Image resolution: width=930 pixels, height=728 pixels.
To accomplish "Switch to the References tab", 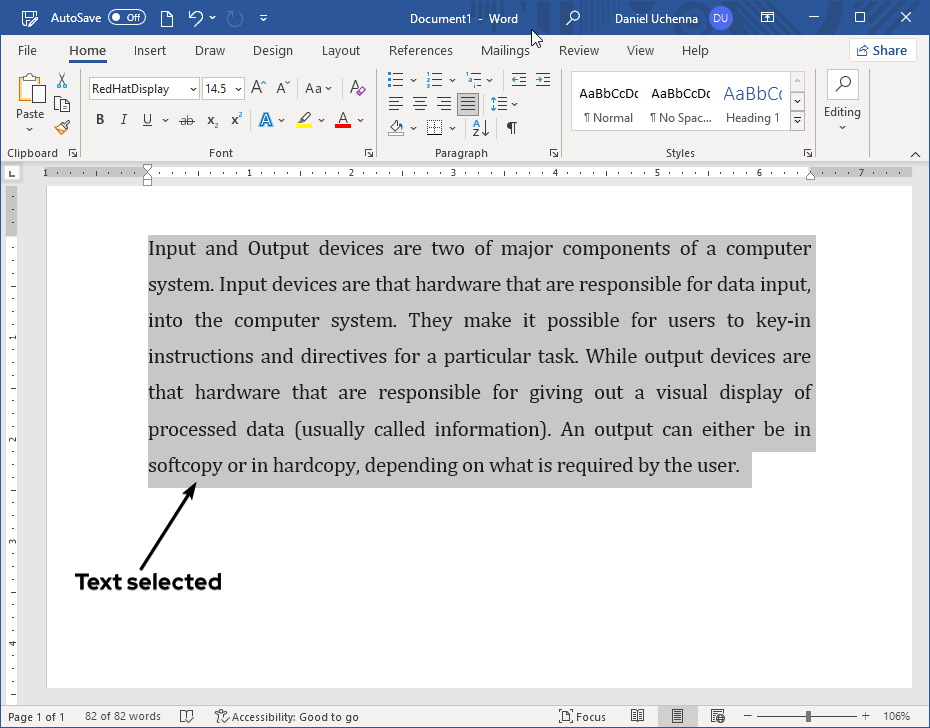I will pyautogui.click(x=420, y=51).
